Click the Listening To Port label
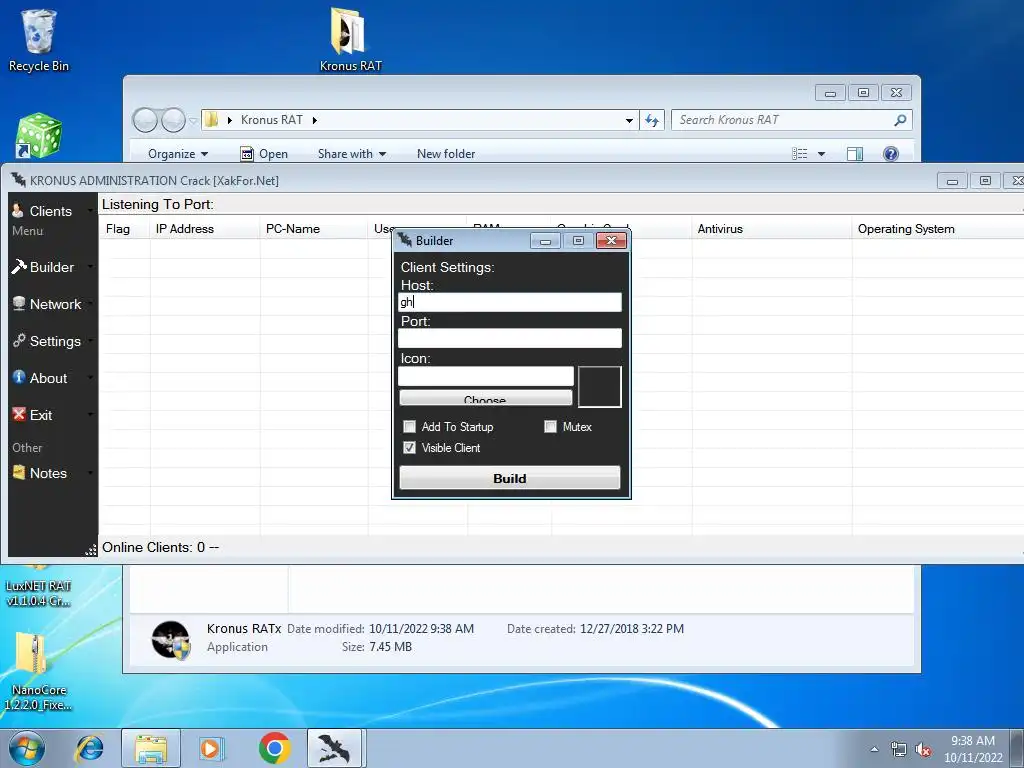The height and width of the screenshot is (768, 1024). 157,204
